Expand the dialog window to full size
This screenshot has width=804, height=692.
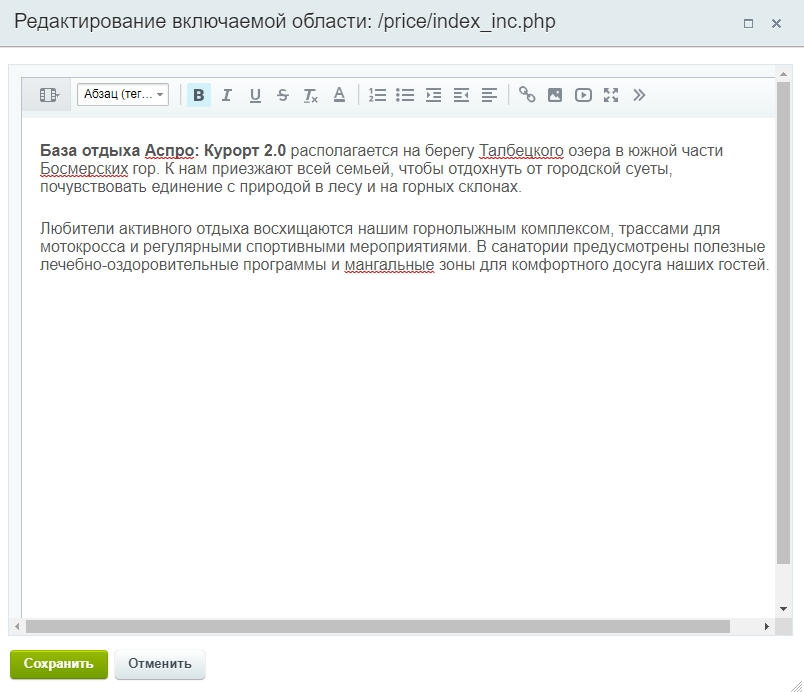click(748, 24)
